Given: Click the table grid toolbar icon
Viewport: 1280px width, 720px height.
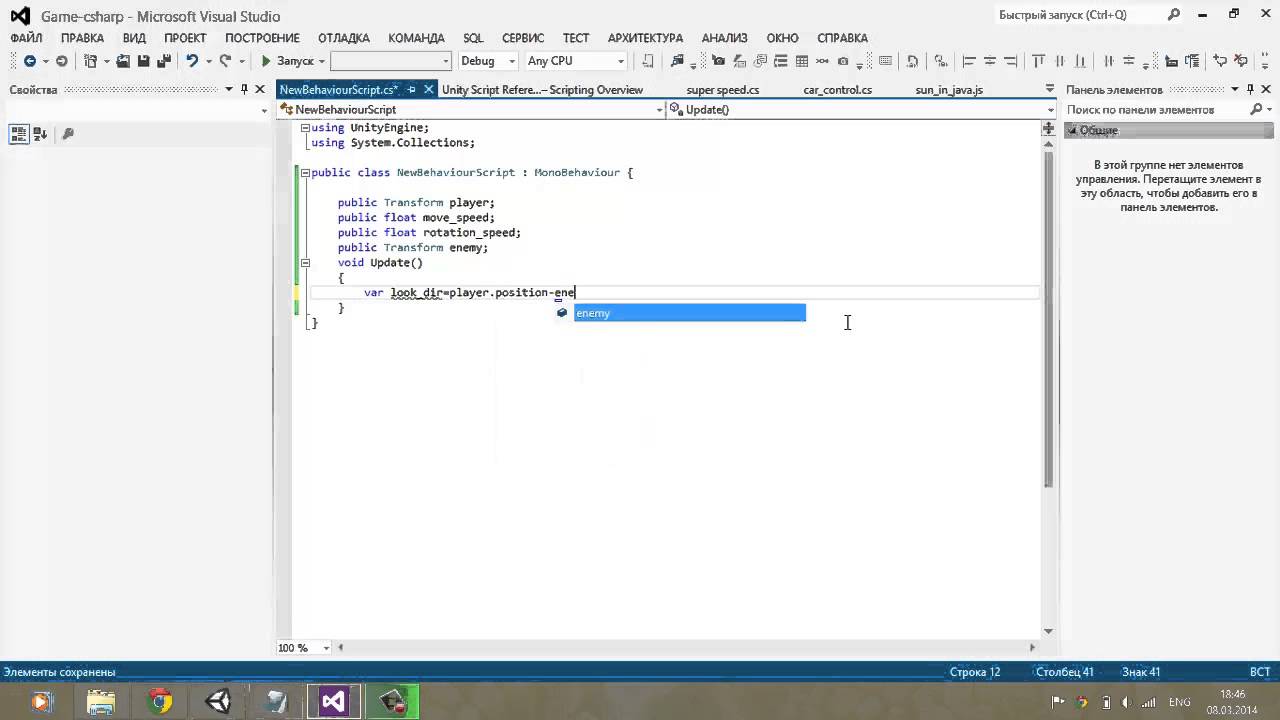Looking at the screenshot, I should [x=802, y=61].
